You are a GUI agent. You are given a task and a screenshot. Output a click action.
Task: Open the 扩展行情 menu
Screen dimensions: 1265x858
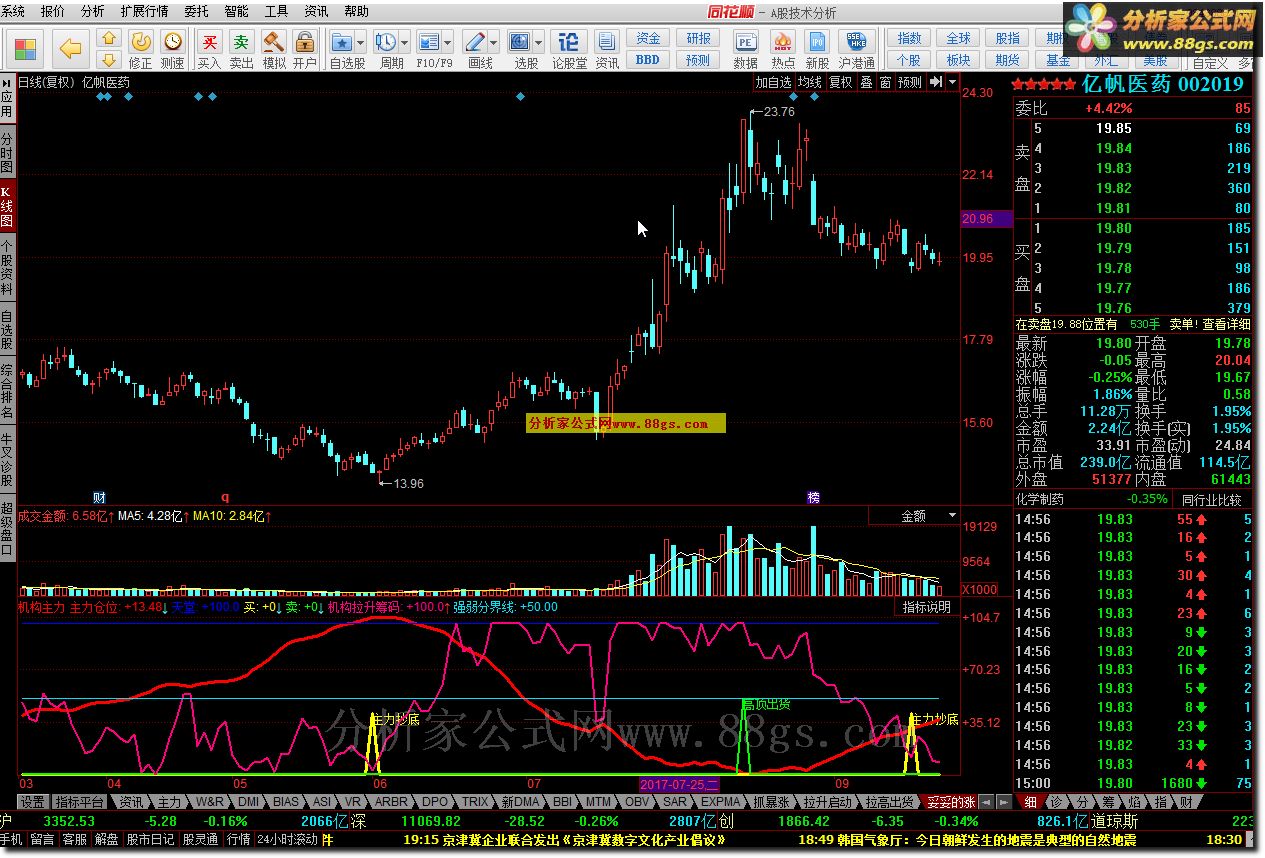tap(144, 11)
